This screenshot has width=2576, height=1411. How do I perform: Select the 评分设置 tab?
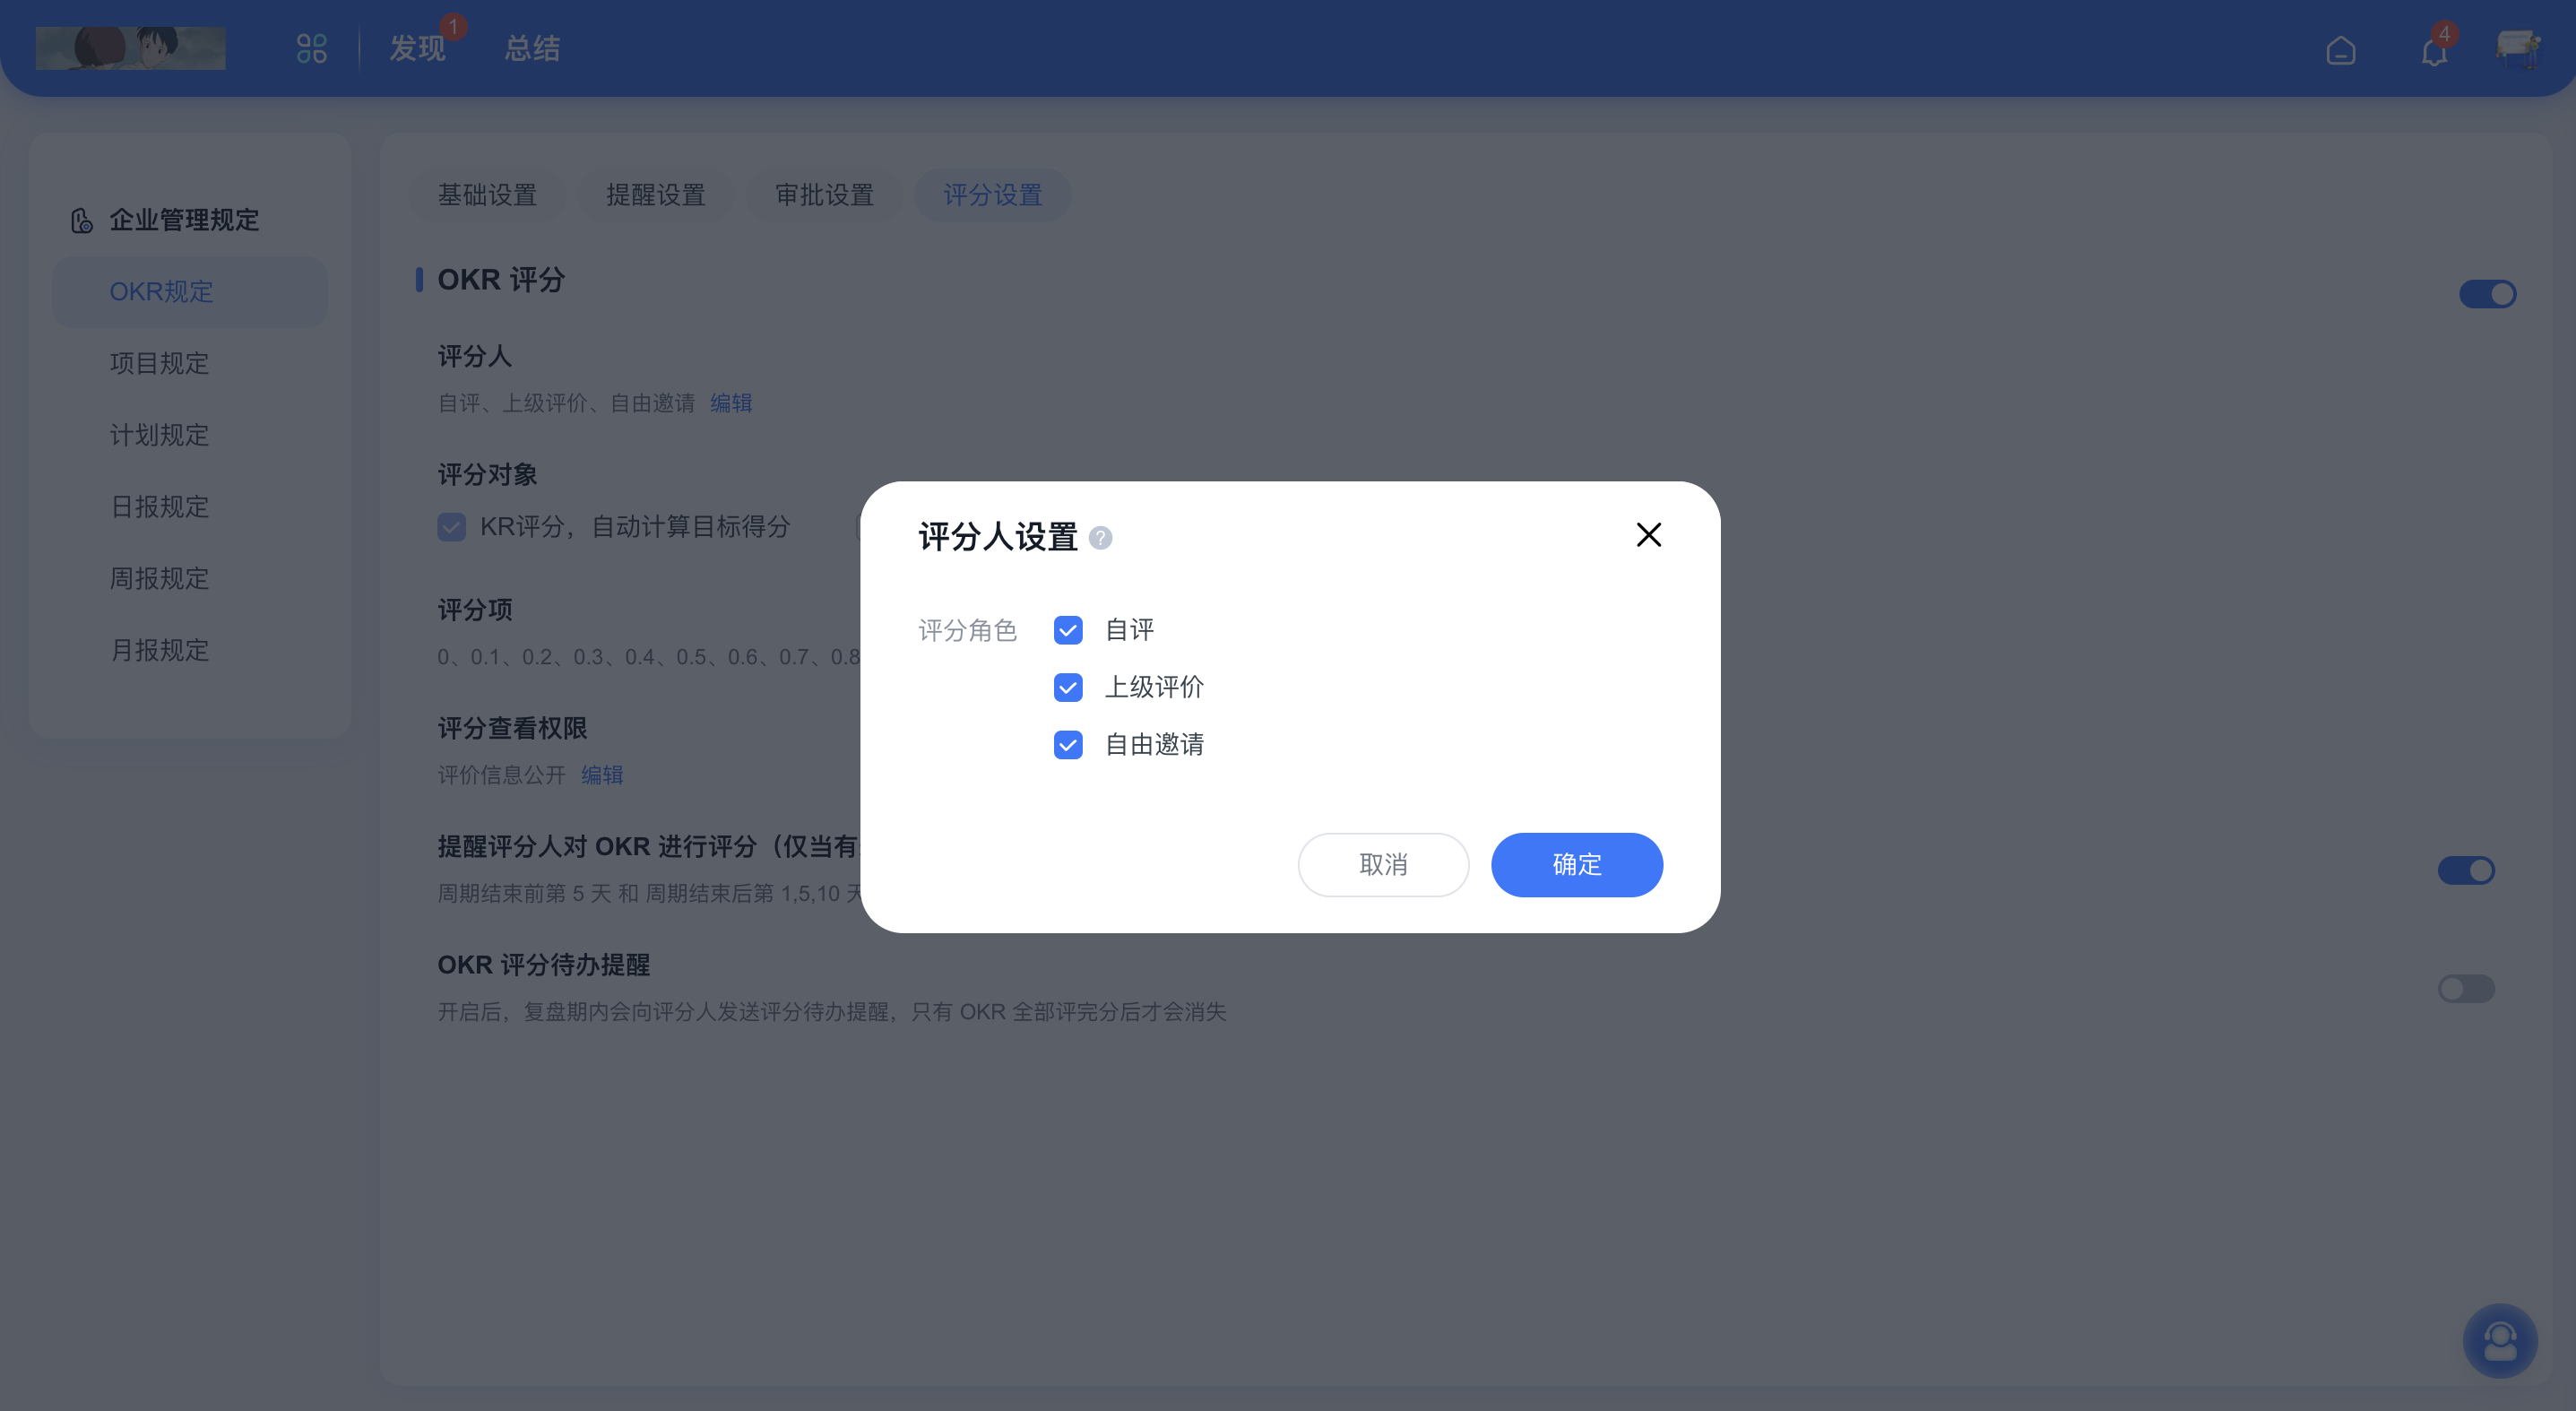point(993,195)
